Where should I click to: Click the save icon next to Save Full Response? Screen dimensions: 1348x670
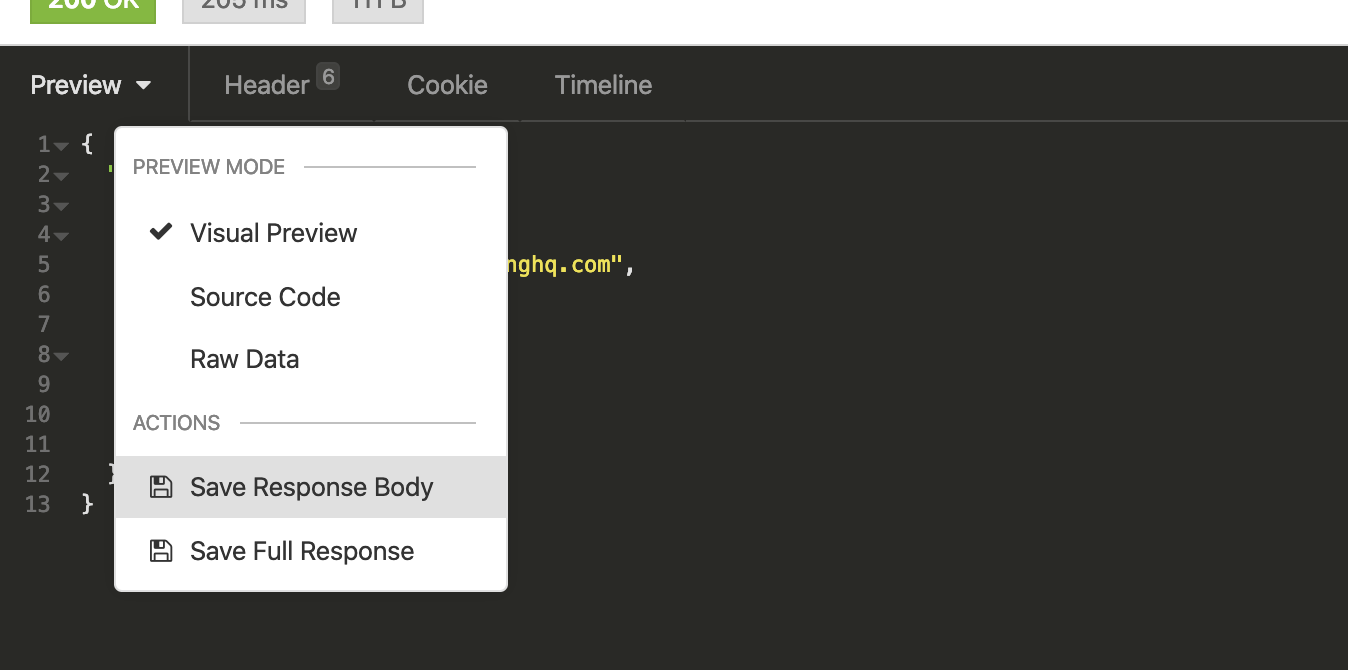162,551
